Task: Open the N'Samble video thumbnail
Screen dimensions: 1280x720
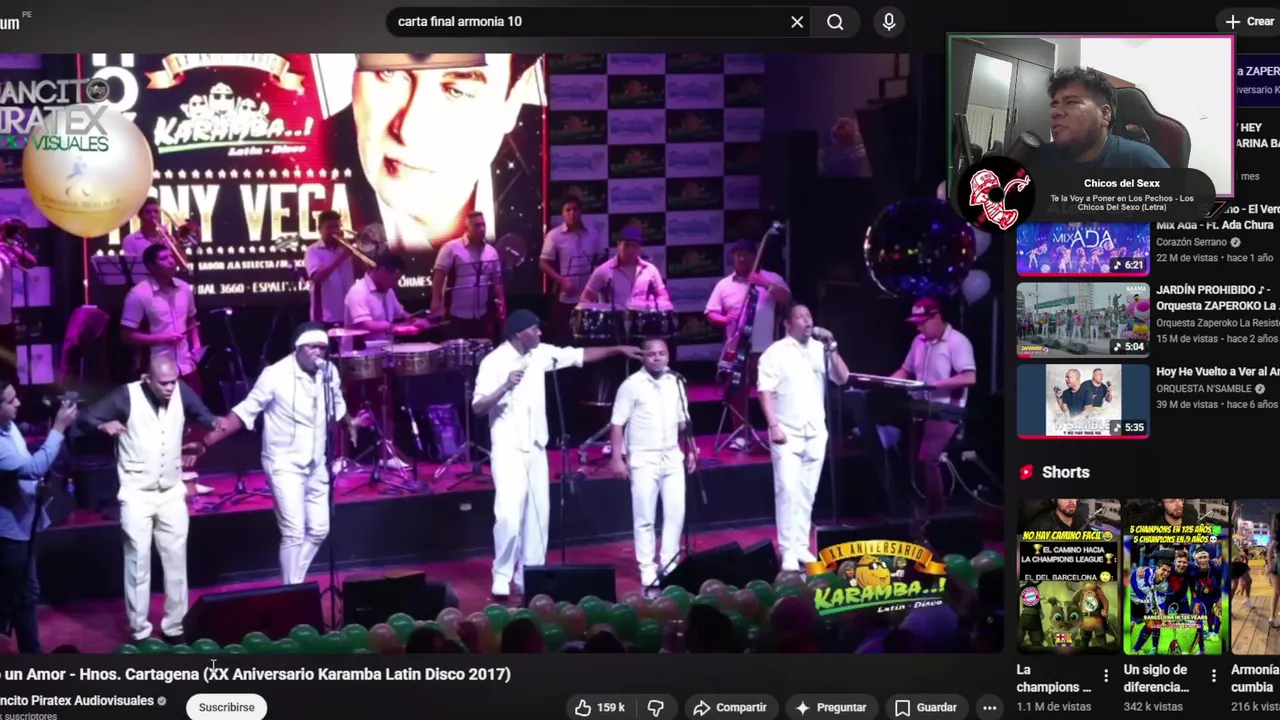Action: (1083, 401)
